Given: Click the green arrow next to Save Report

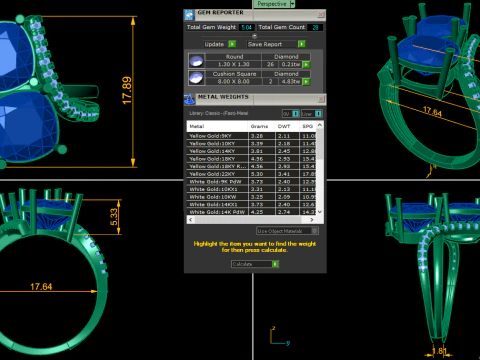Looking at the screenshot, I should [x=301, y=44].
